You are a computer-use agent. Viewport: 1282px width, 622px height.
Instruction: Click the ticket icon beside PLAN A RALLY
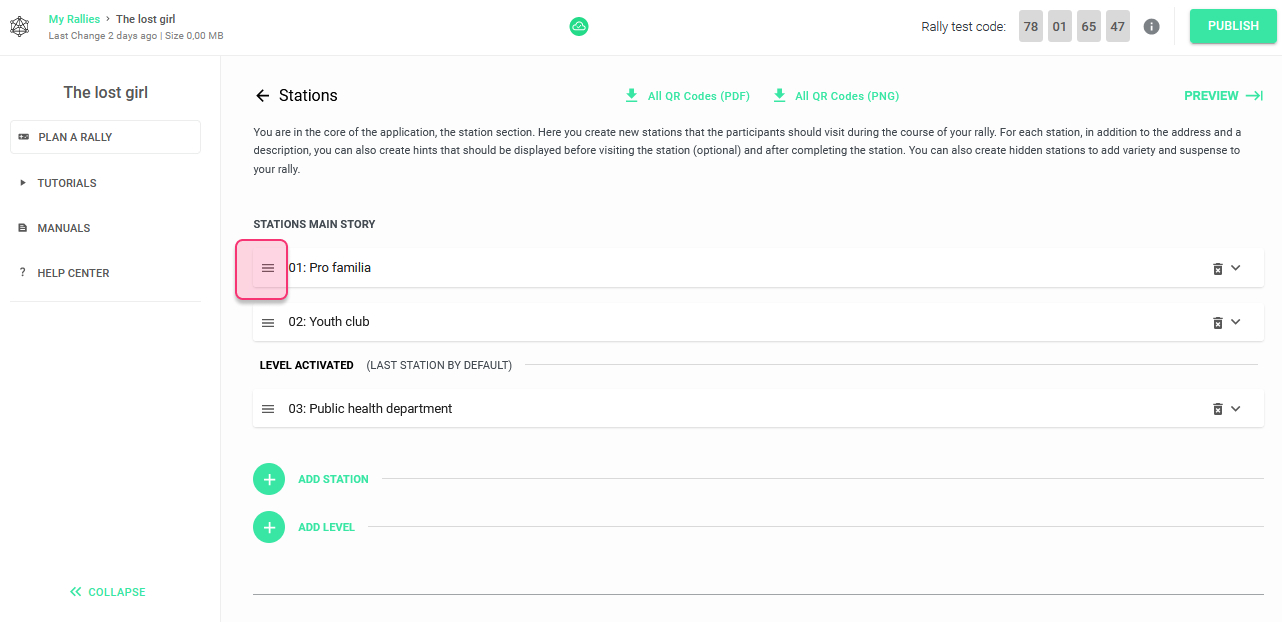[24, 137]
